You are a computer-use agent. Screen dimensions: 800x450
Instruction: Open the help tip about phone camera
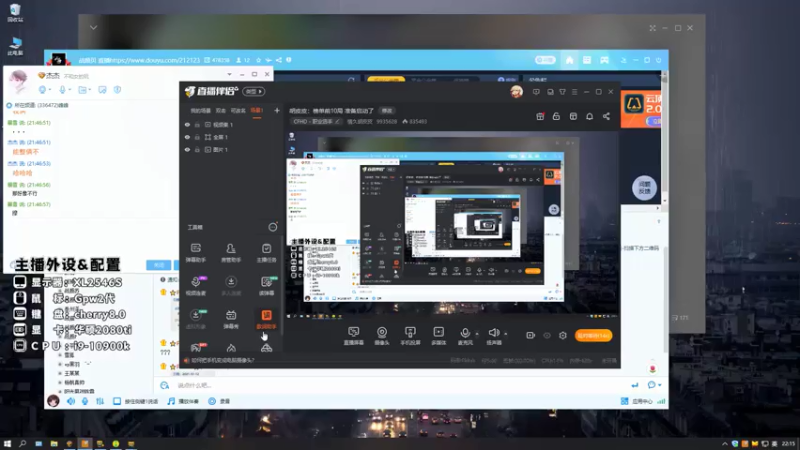pos(222,360)
